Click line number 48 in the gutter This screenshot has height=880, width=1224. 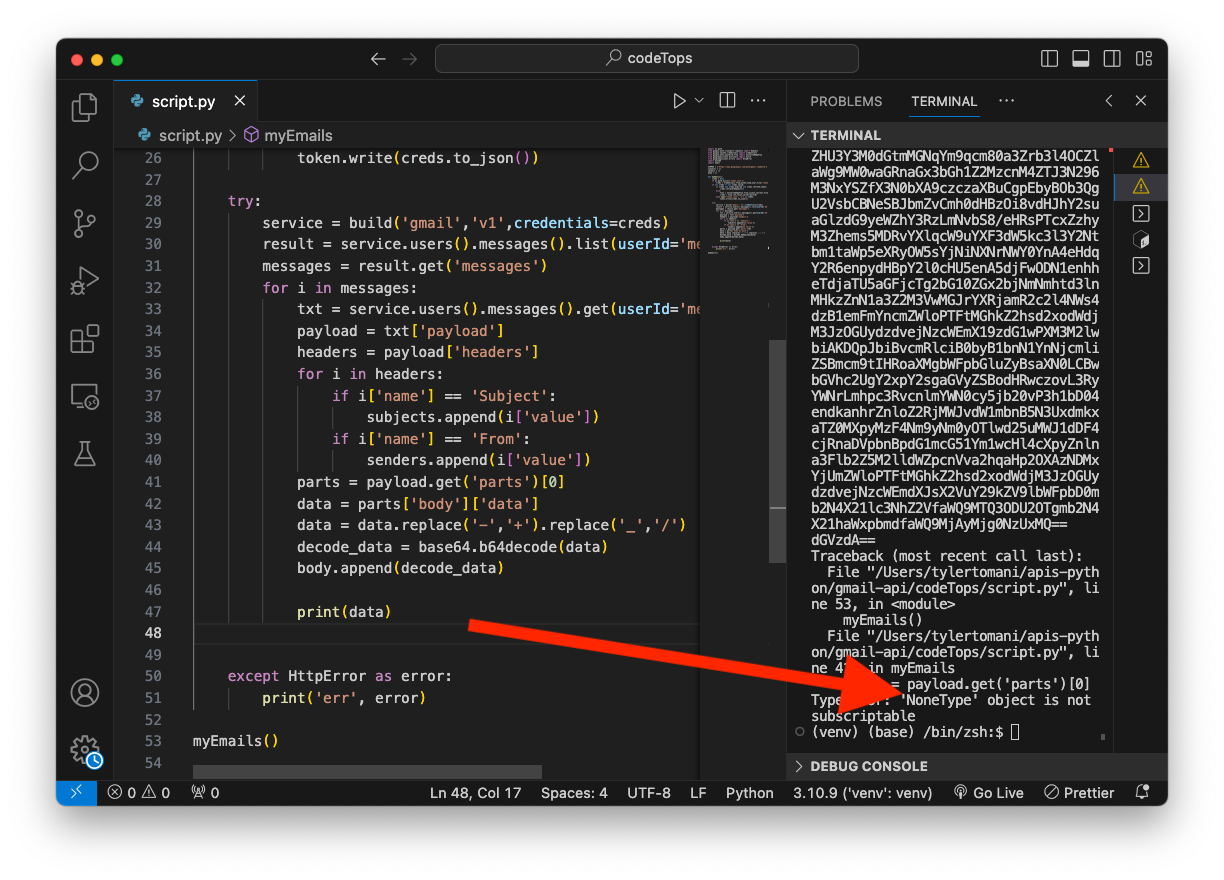coord(152,633)
